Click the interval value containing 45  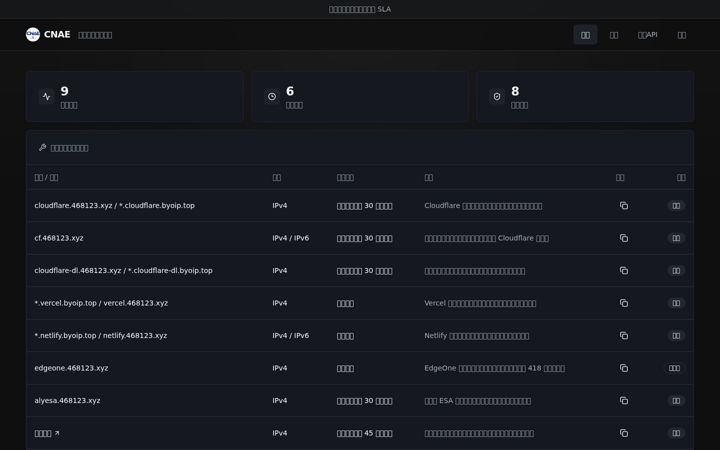(365, 433)
